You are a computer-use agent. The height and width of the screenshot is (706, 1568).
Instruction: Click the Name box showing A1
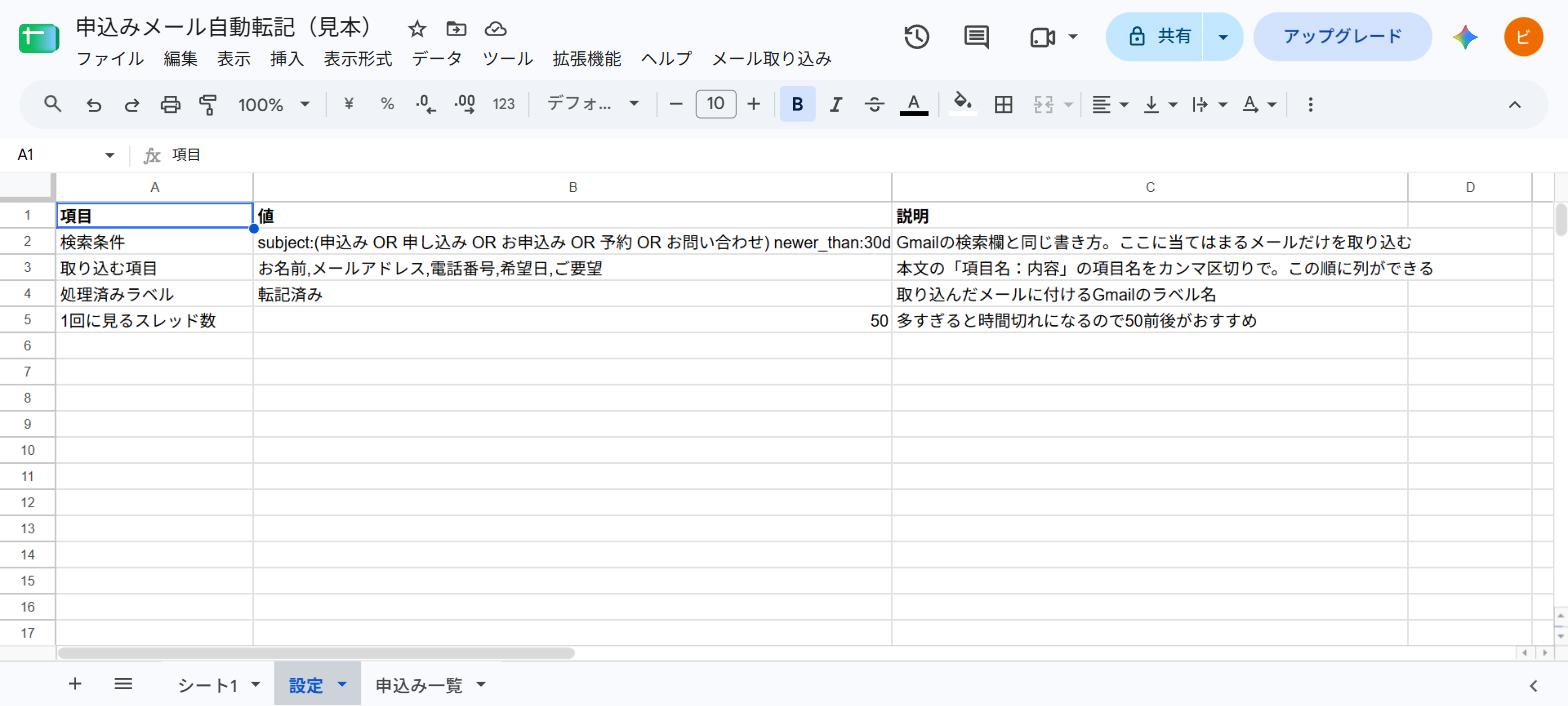click(x=55, y=155)
